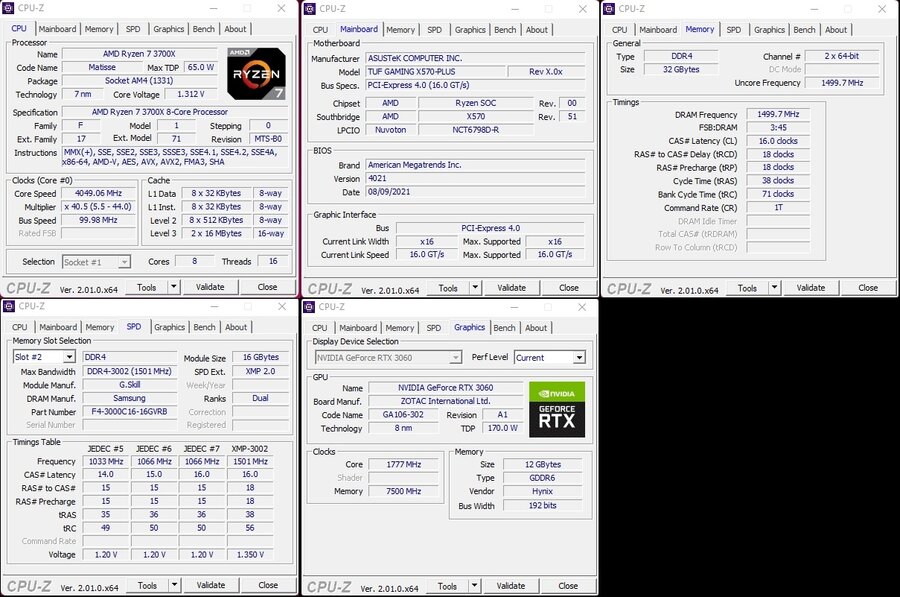Open the Socket #1 selection dropdown
Image resolution: width=900 pixels, height=597 pixels.
coord(96,262)
